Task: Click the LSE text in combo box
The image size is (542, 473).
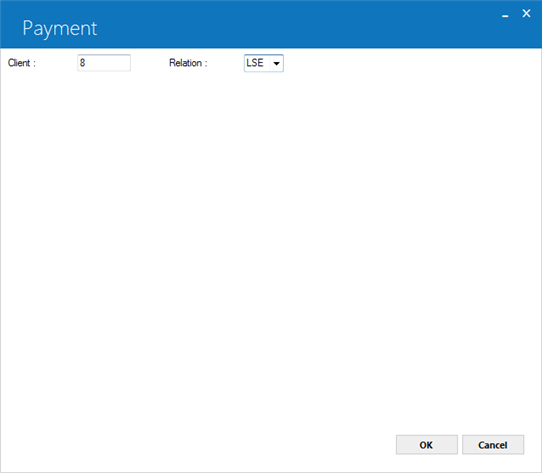Action: pyautogui.click(x=255, y=63)
